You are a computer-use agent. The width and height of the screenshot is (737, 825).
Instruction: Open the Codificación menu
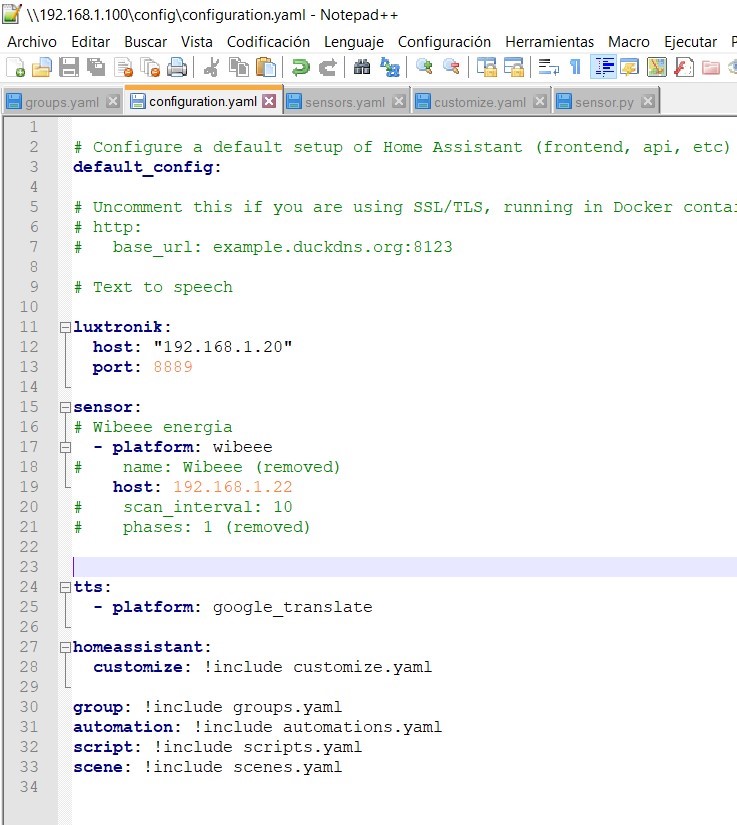click(268, 42)
